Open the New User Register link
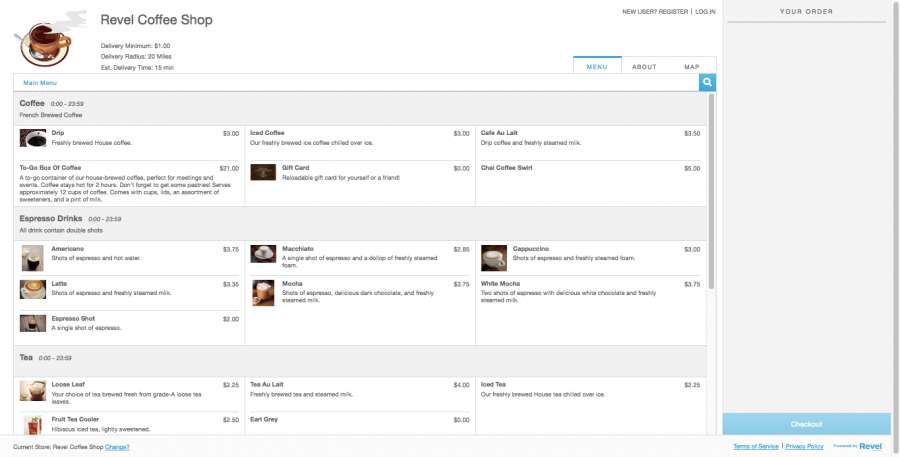This screenshot has height=457, width=900. tap(655, 12)
